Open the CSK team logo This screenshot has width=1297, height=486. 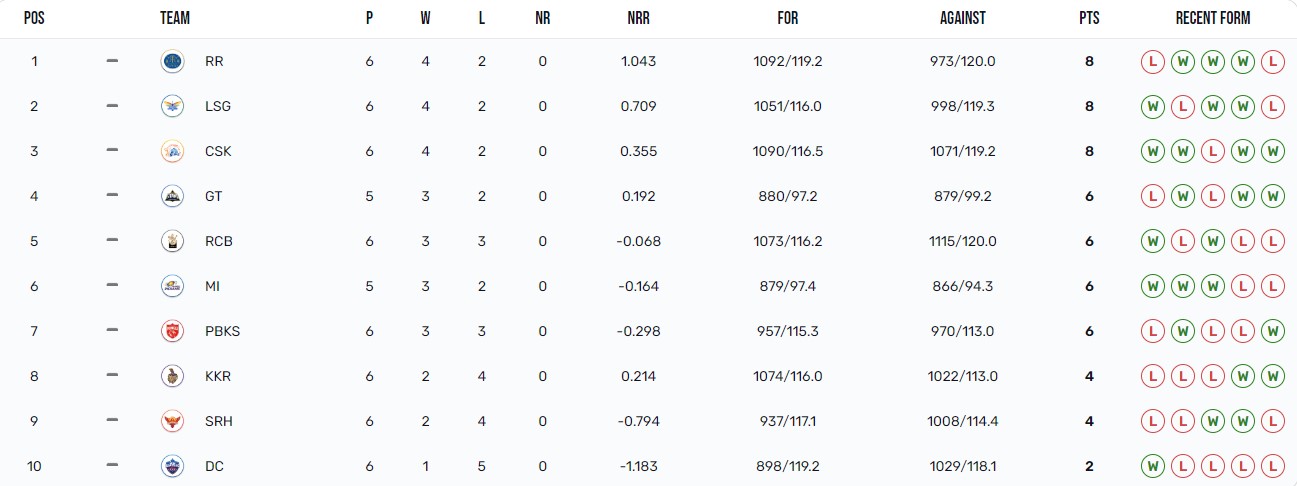(172, 151)
